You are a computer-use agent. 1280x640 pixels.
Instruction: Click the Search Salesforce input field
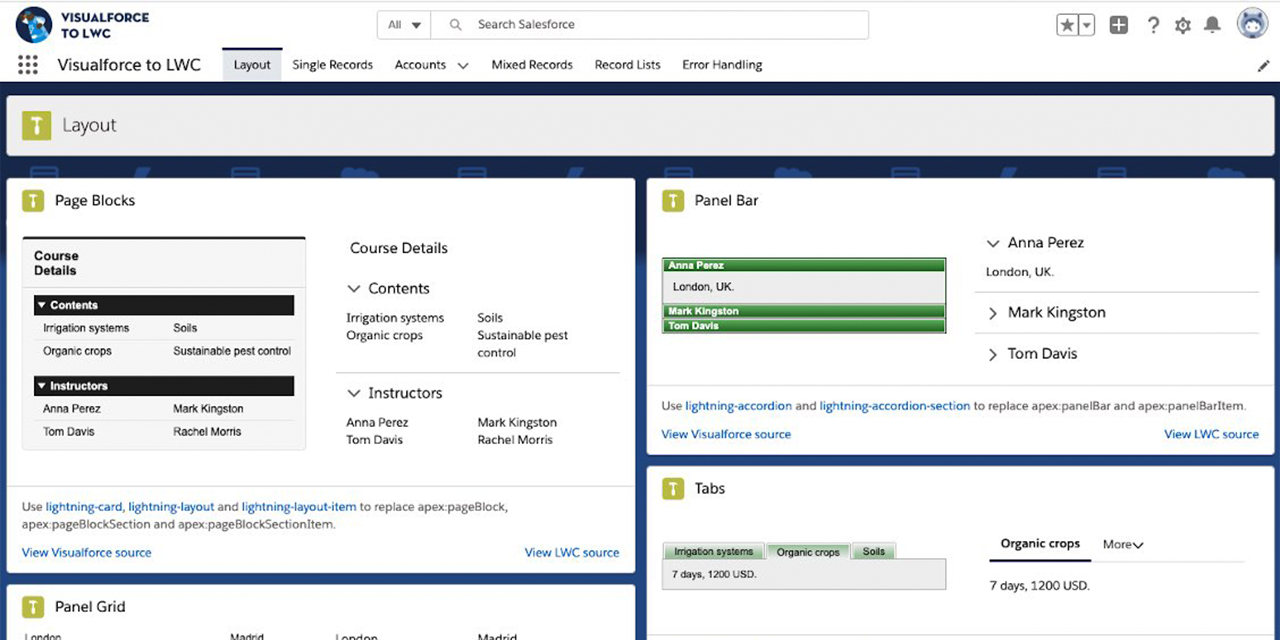(x=660, y=25)
